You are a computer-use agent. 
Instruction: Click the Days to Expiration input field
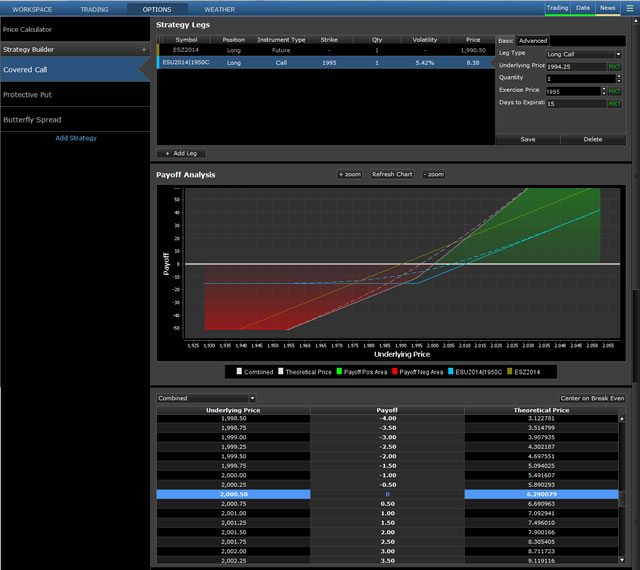pos(576,104)
